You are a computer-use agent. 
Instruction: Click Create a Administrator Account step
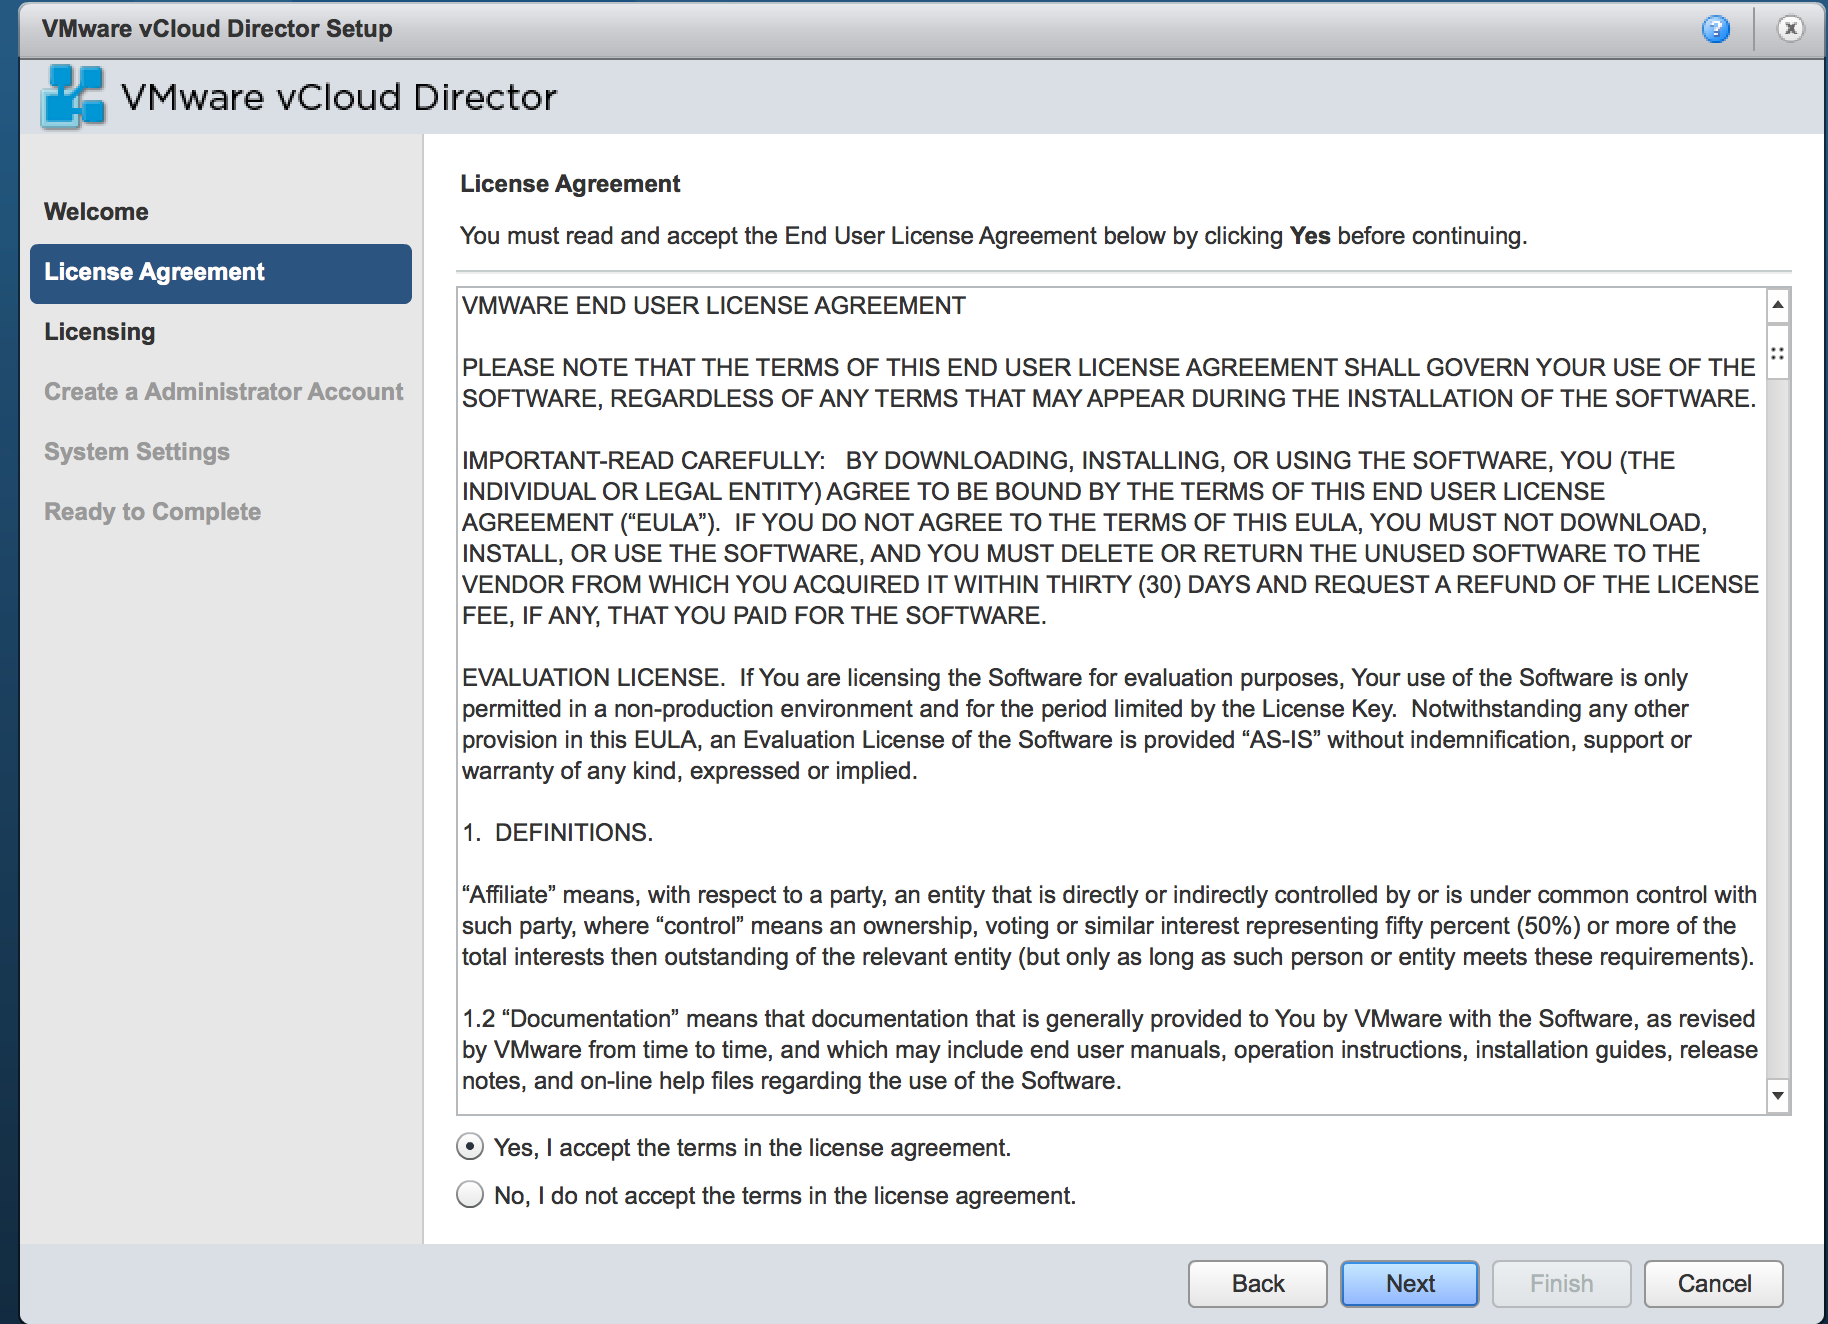coord(223,392)
